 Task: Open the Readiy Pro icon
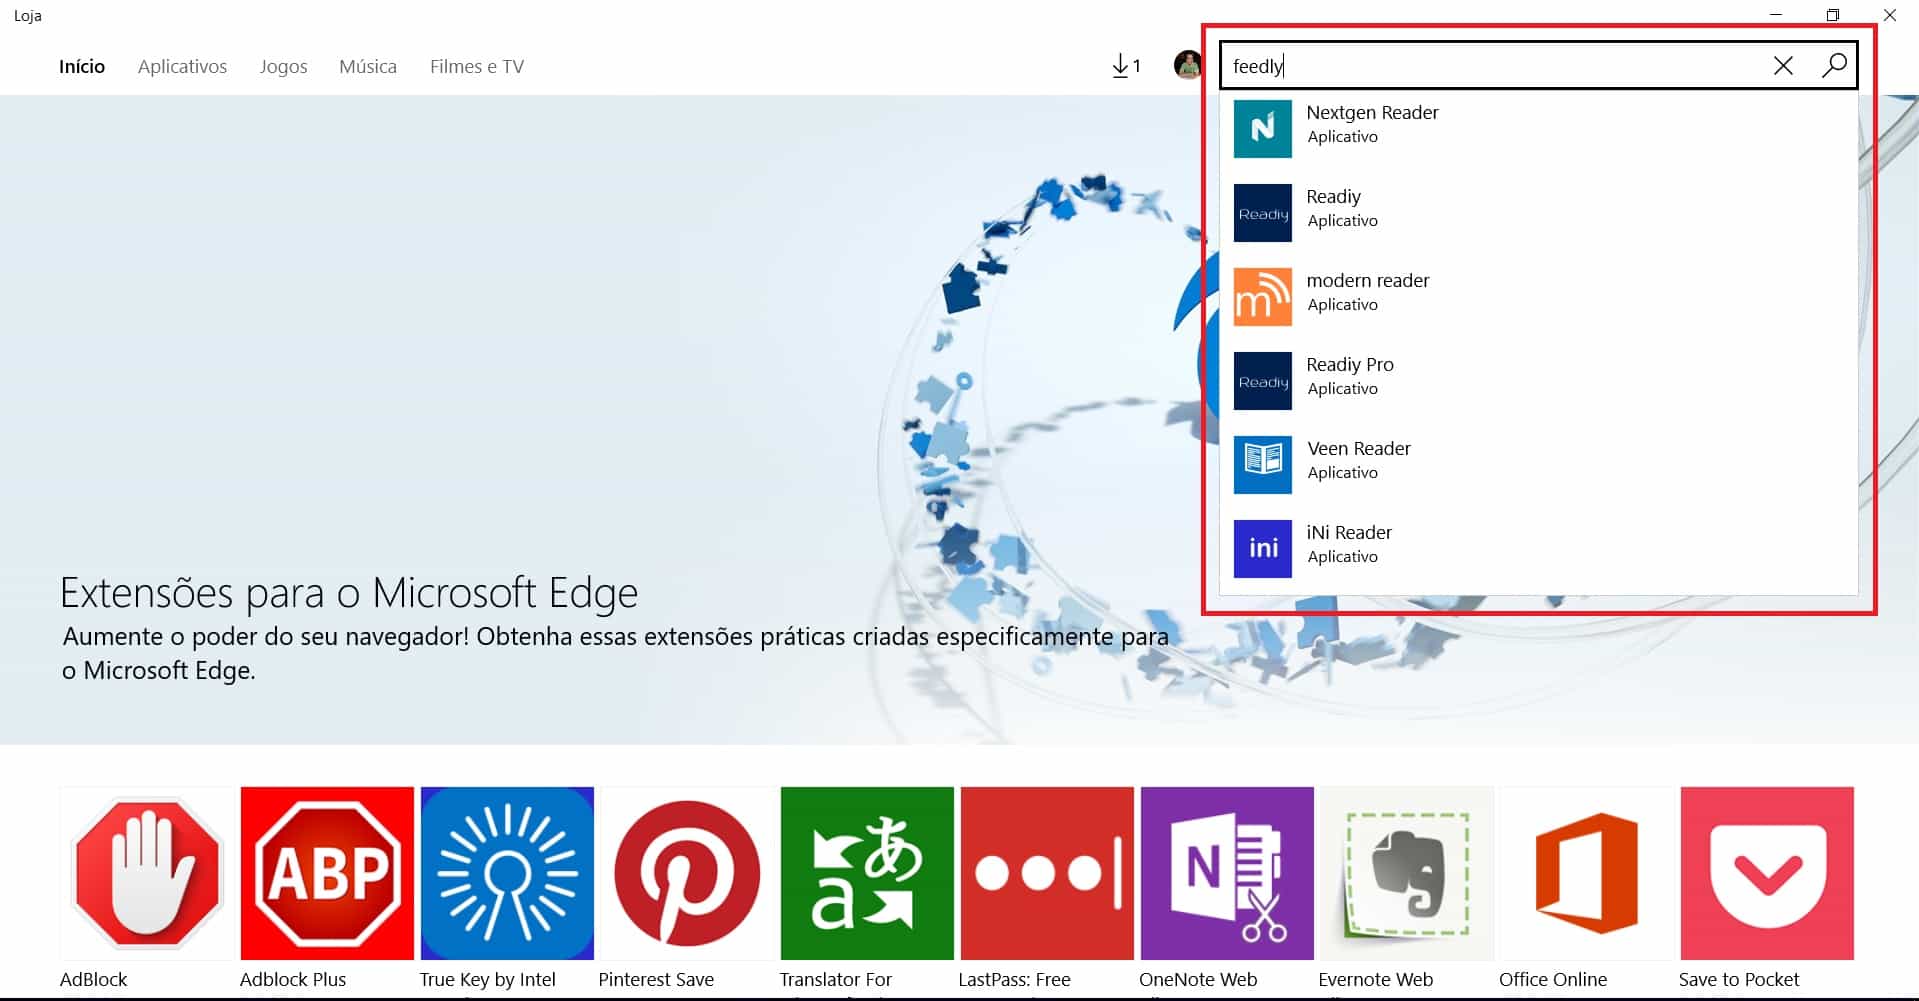1263,380
